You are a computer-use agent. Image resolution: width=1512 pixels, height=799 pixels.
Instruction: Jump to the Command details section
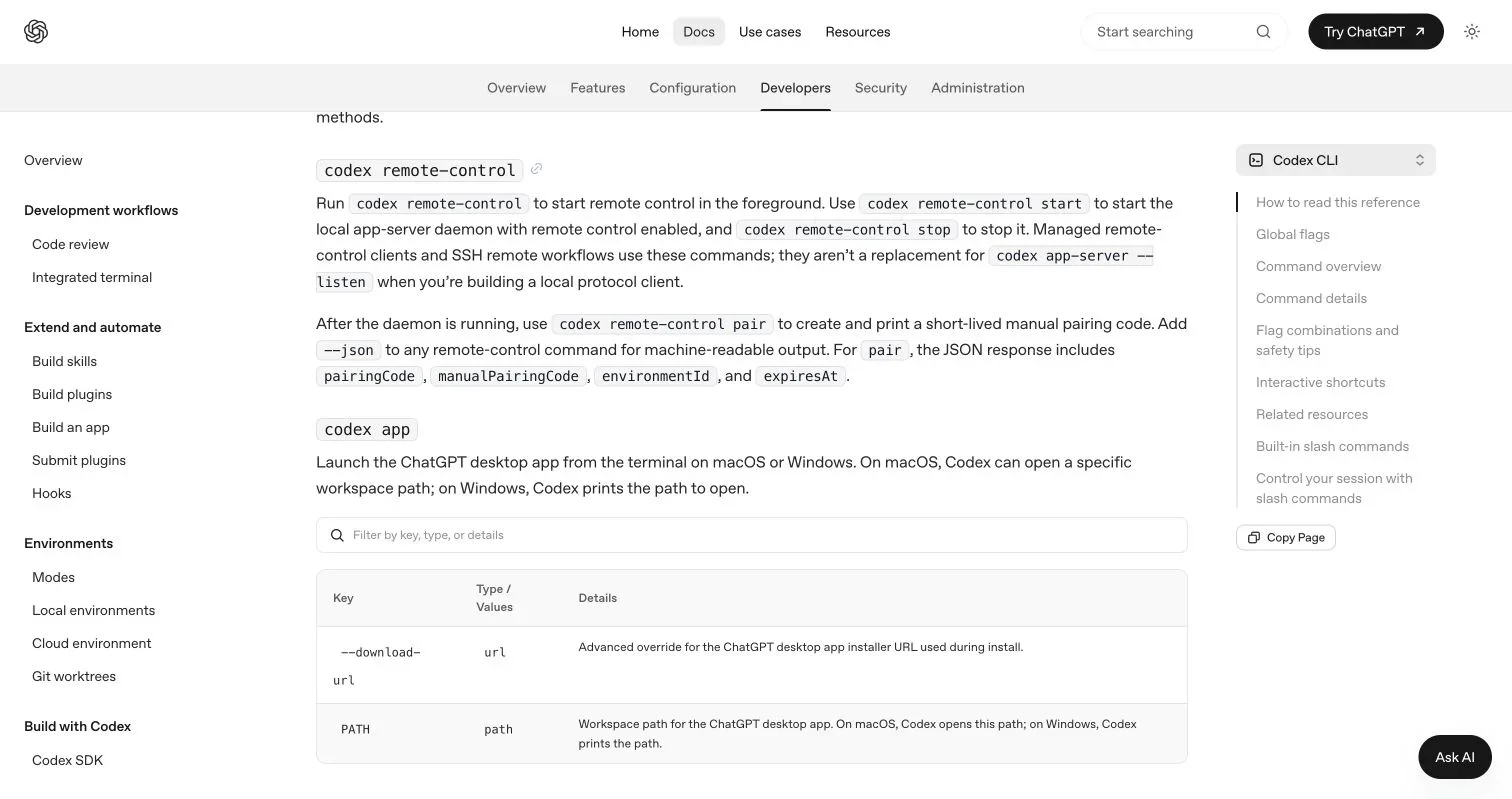[x=1311, y=298]
